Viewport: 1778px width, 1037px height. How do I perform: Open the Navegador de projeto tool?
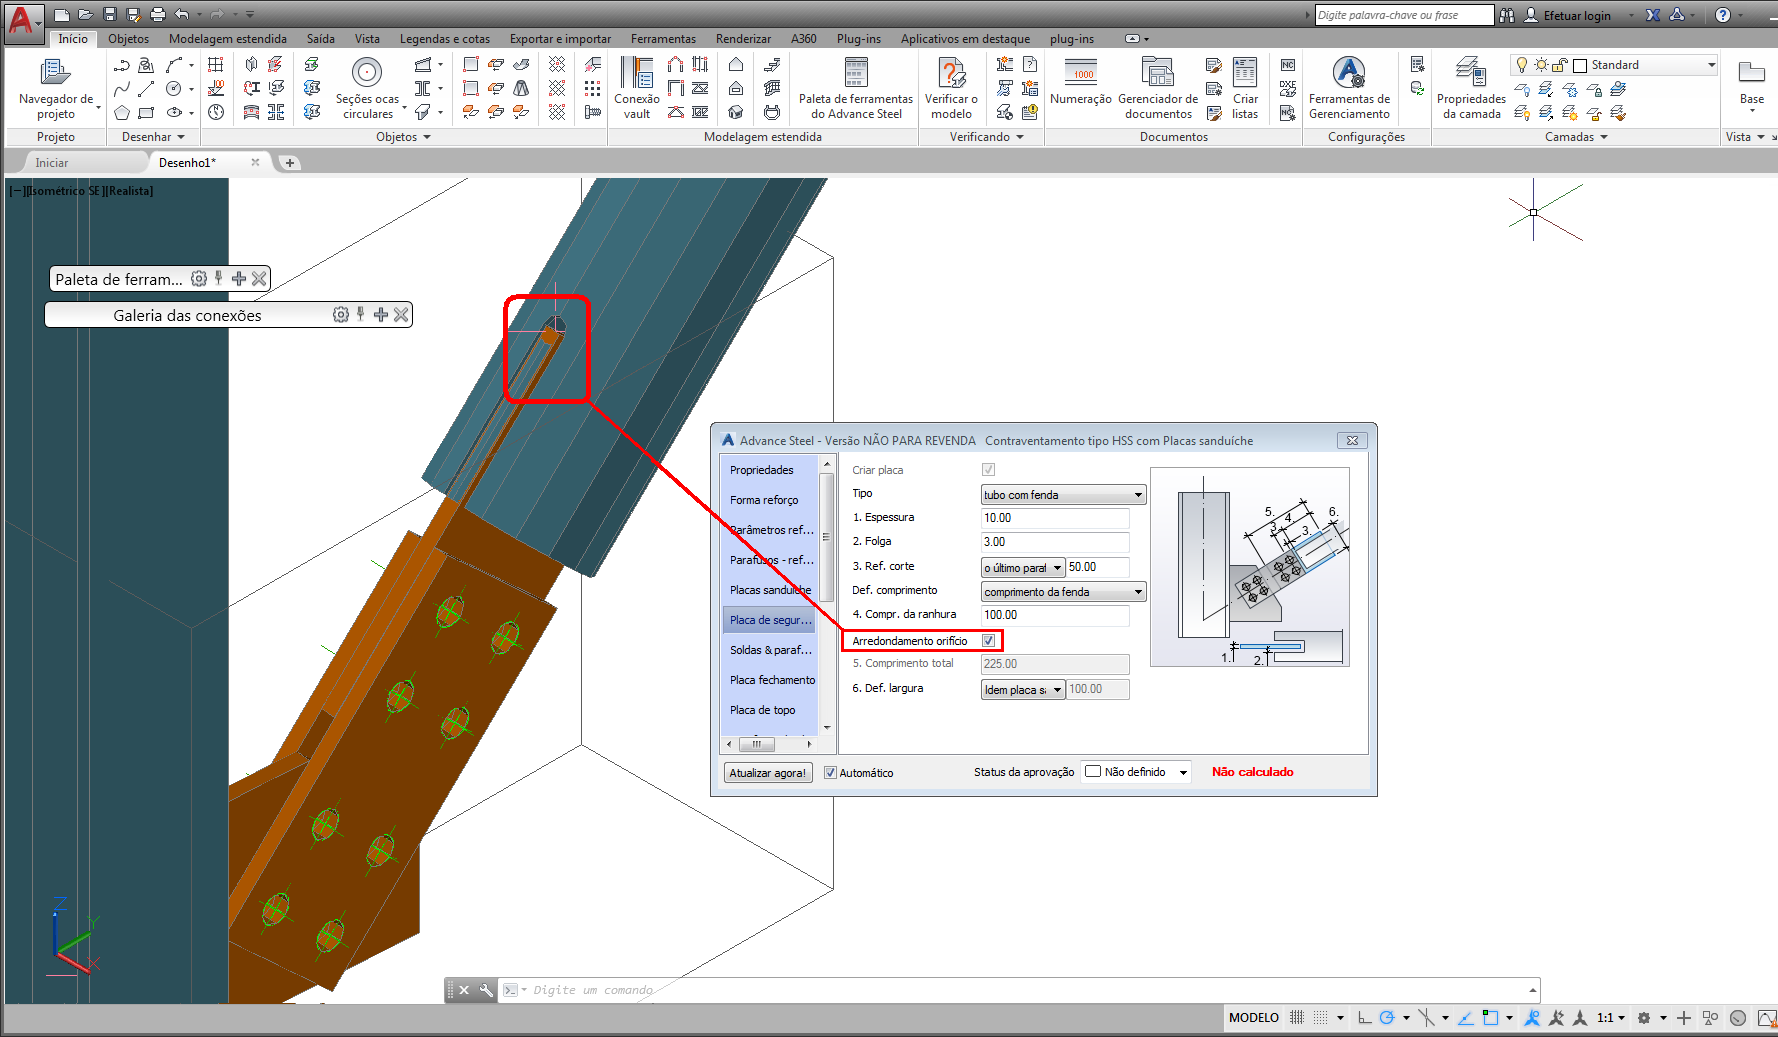[55, 88]
